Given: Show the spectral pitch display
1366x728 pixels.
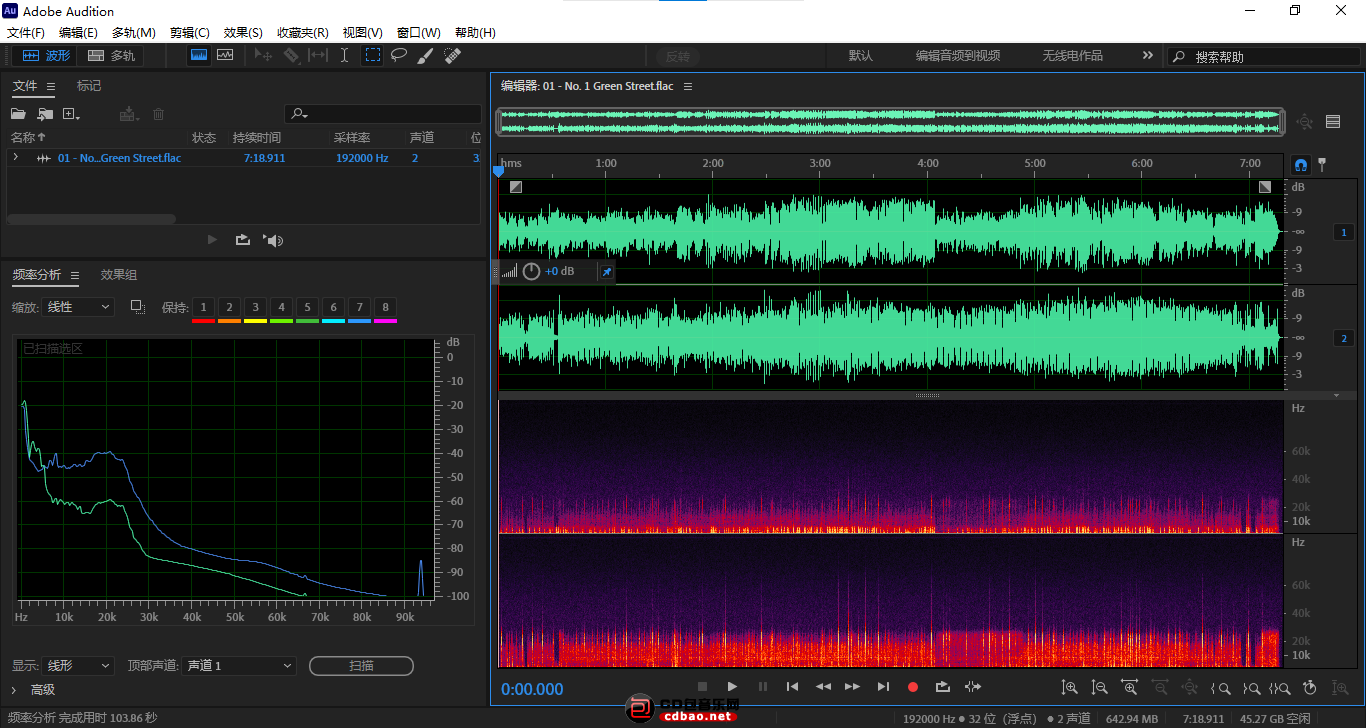Looking at the screenshot, I should point(225,56).
